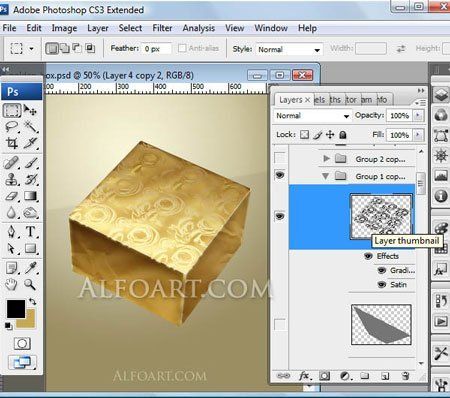450x398 pixels.
Task: Toggle Quick Mask mode
Action: click(x=22, y=343)
